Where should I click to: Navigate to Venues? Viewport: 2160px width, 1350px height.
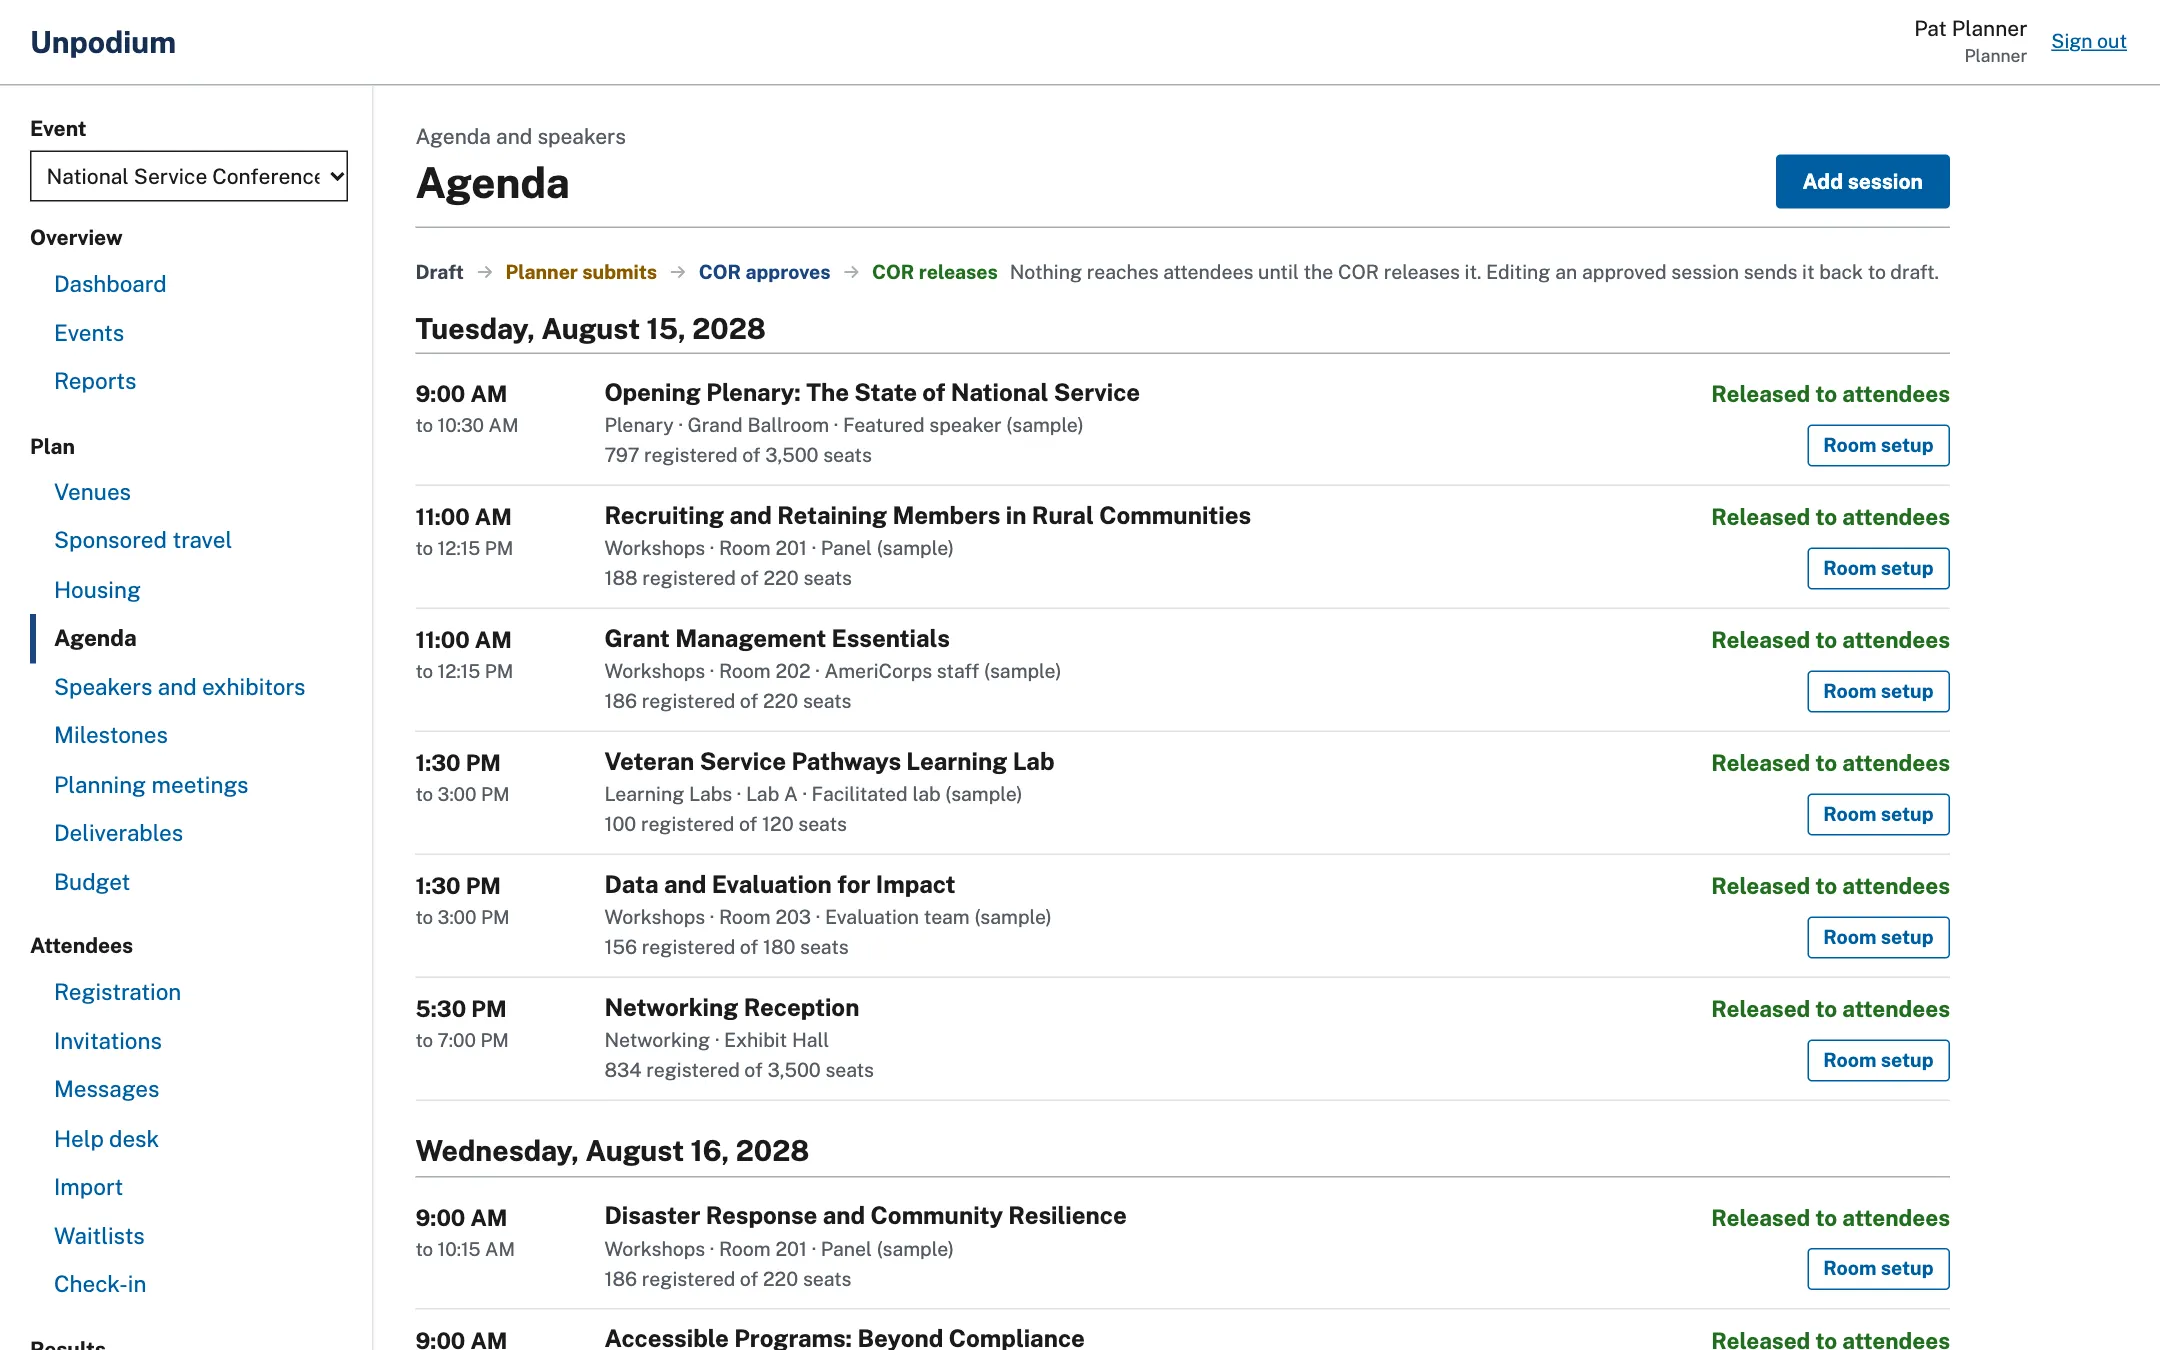tap(92, 492)
